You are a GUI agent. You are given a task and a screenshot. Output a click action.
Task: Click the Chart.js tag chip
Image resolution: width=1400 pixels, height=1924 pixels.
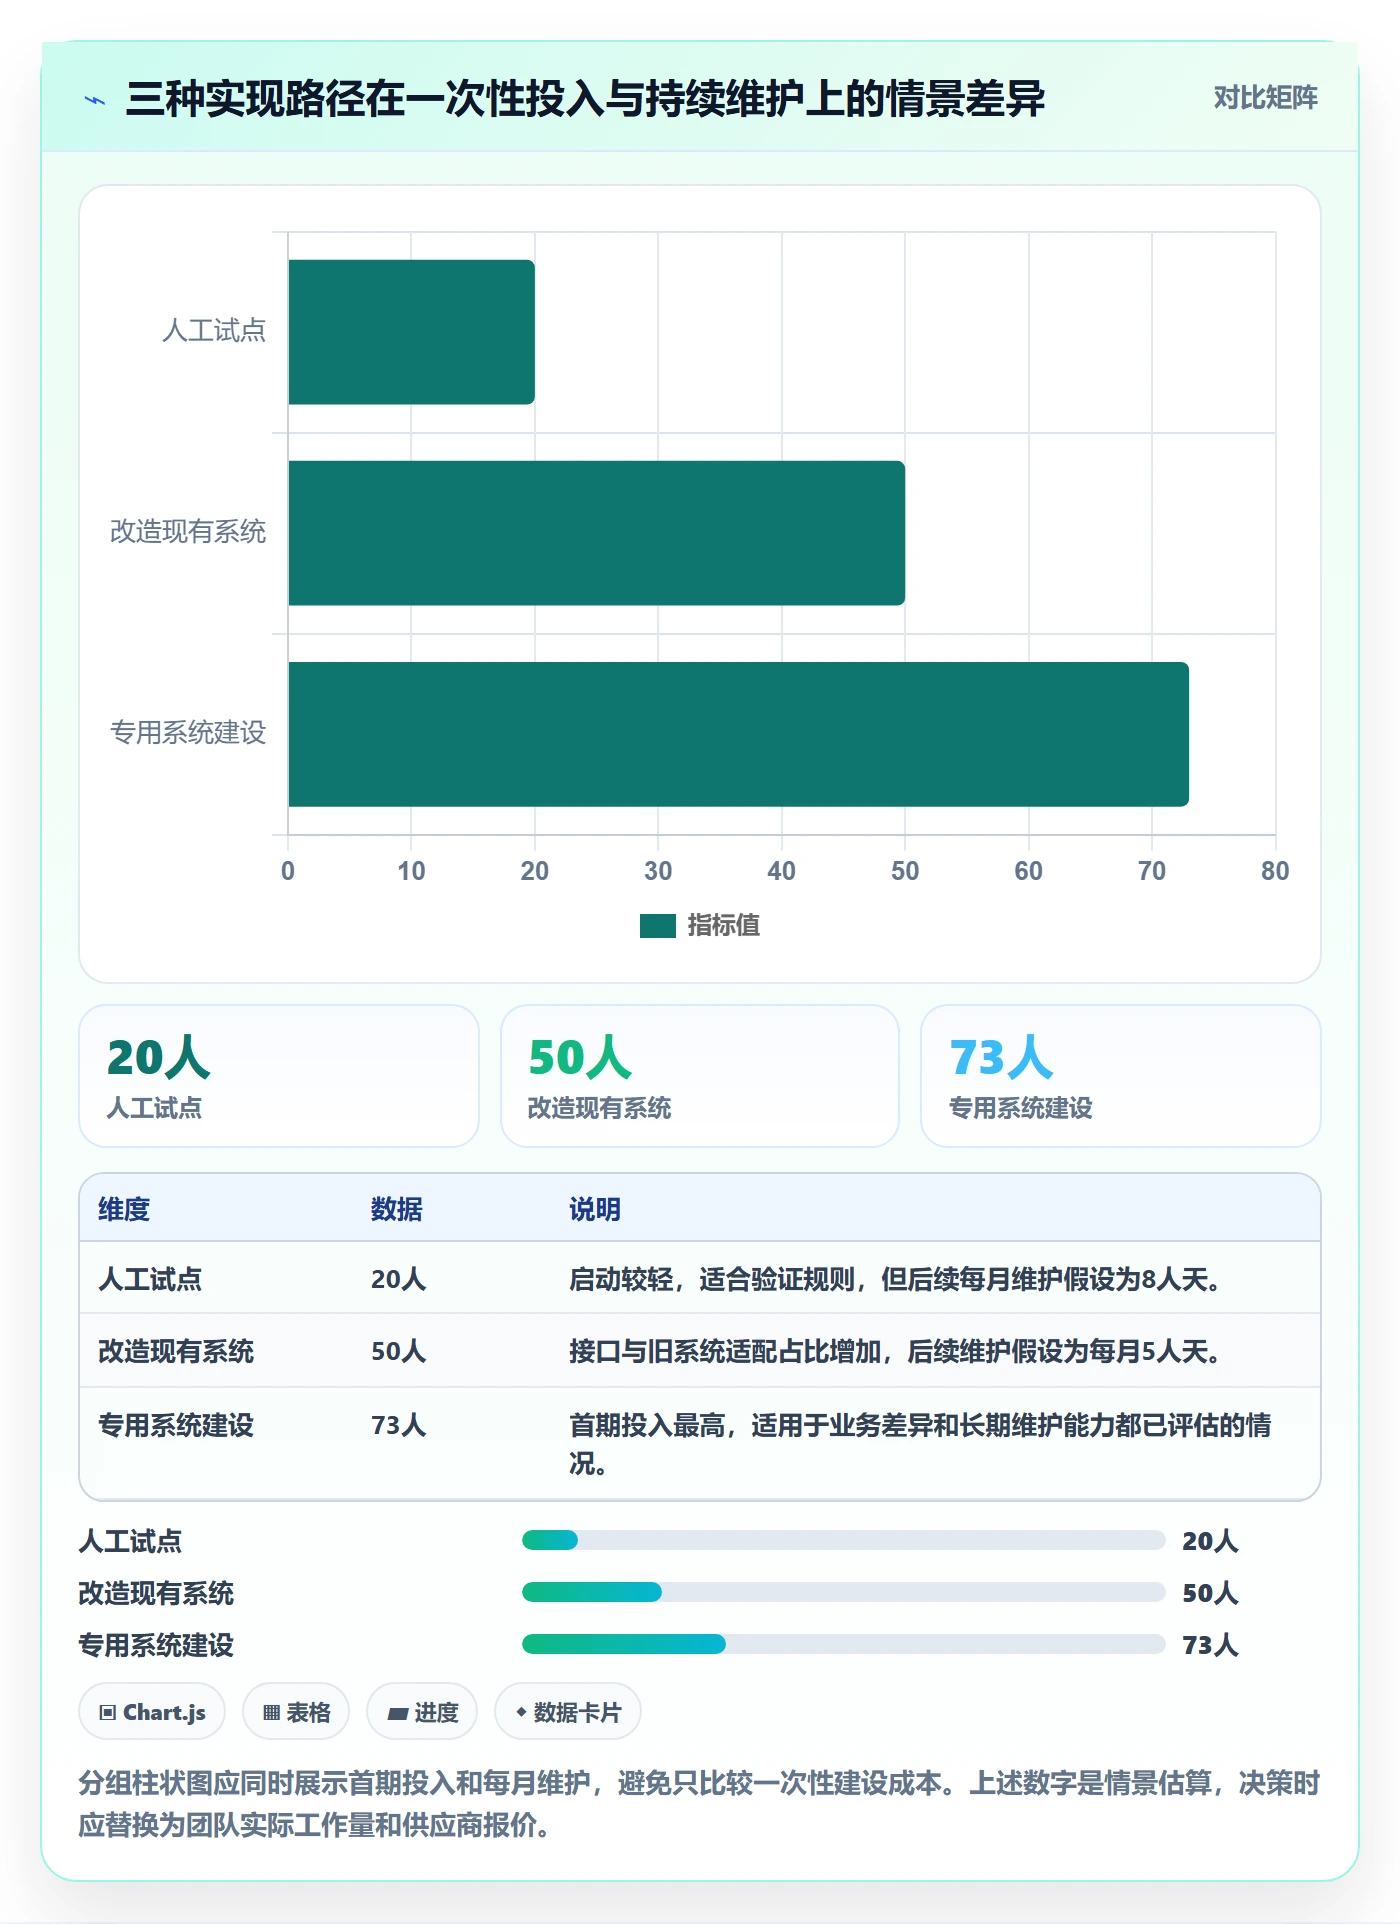(152, 1712)
